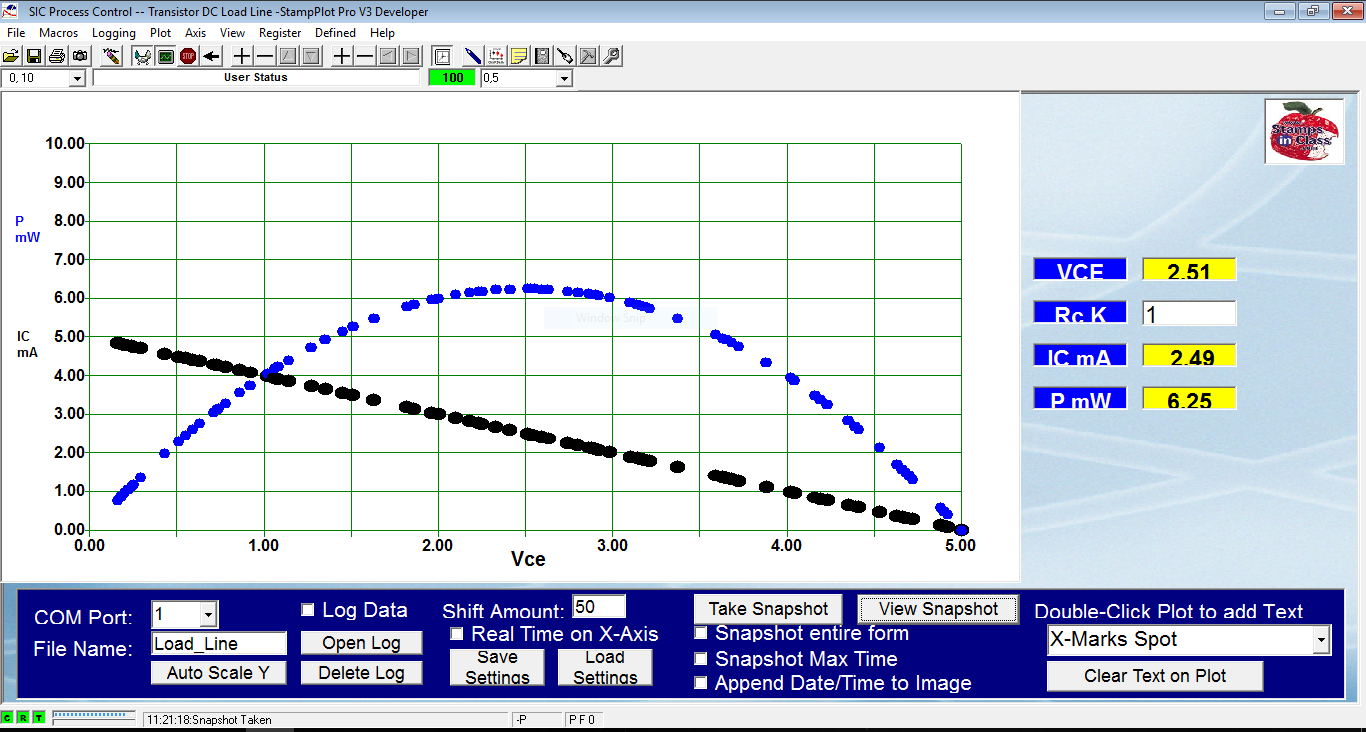Open the Help menu
This screenshot has width=1366, height=732.
[383, 33]
